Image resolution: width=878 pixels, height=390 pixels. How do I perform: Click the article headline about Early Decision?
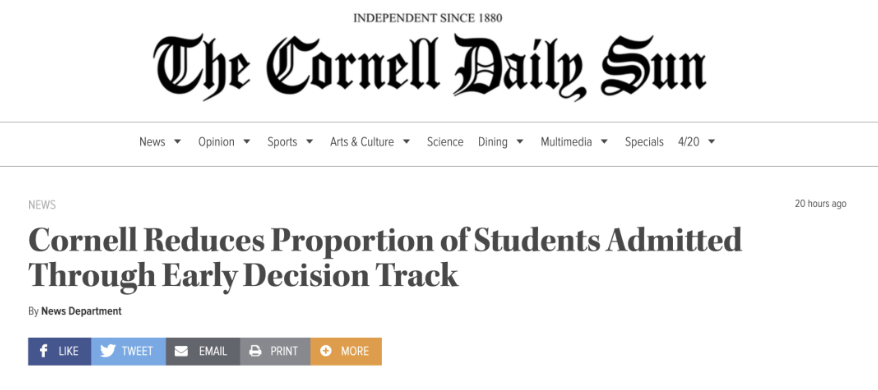(385, 258)
